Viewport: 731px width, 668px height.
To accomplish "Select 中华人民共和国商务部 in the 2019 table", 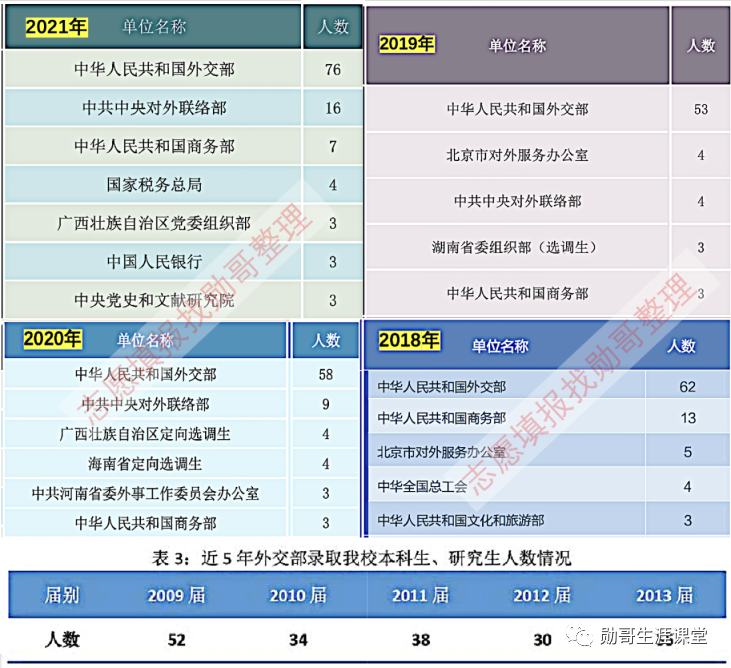I will coord(517,293).
